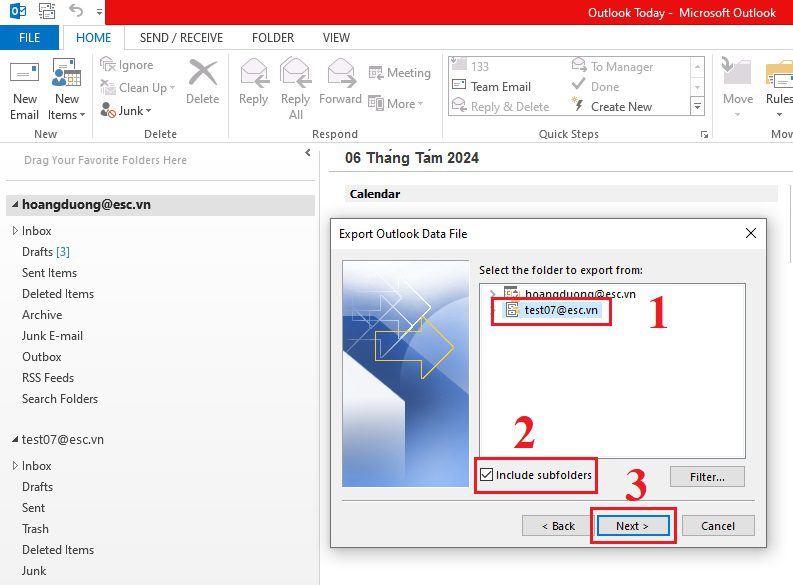Select the Reply & Delete quick step

pos(500,107)
